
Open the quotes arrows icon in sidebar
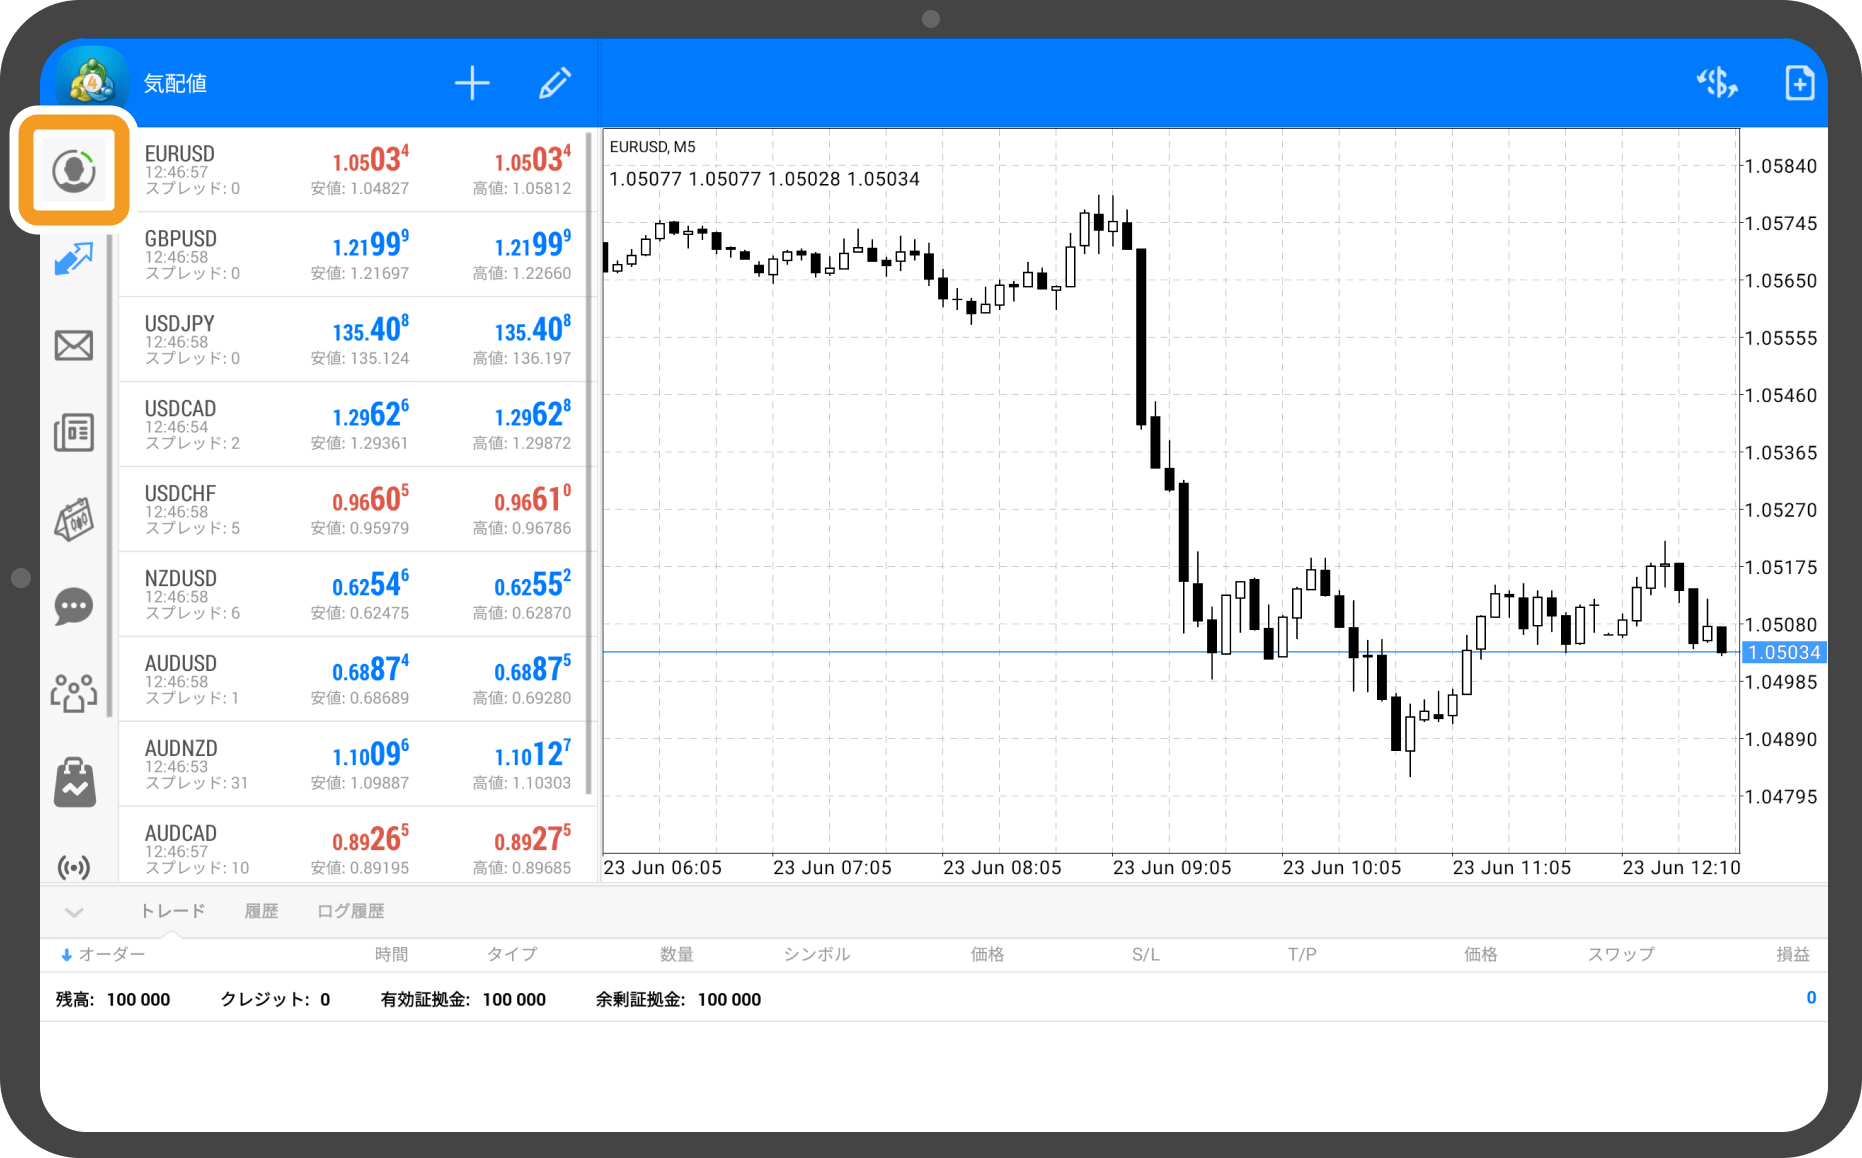73,259
